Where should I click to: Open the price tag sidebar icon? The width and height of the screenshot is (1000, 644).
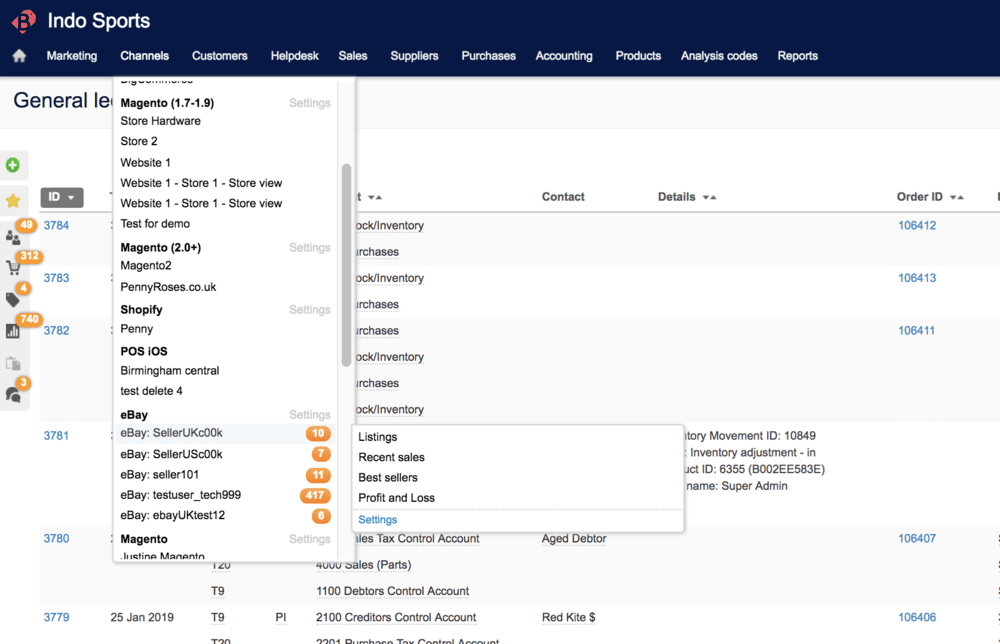[x=13, y=300]
